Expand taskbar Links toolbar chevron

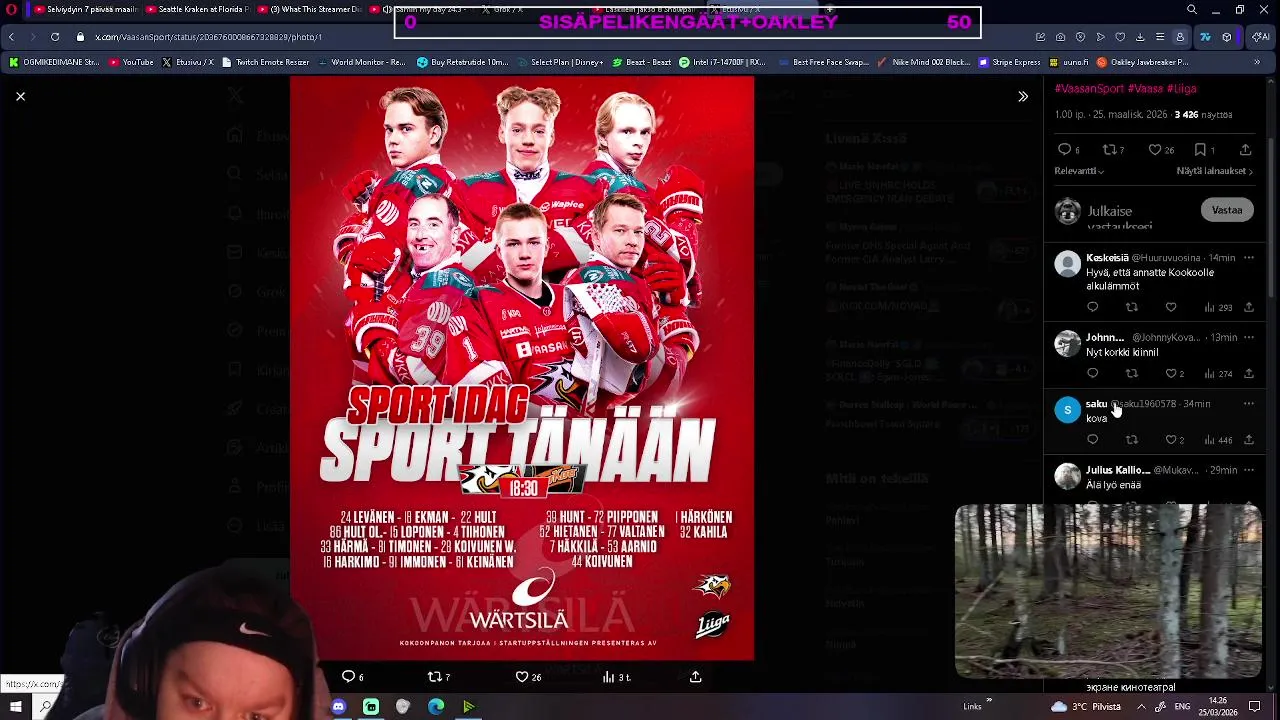point(989,701)
